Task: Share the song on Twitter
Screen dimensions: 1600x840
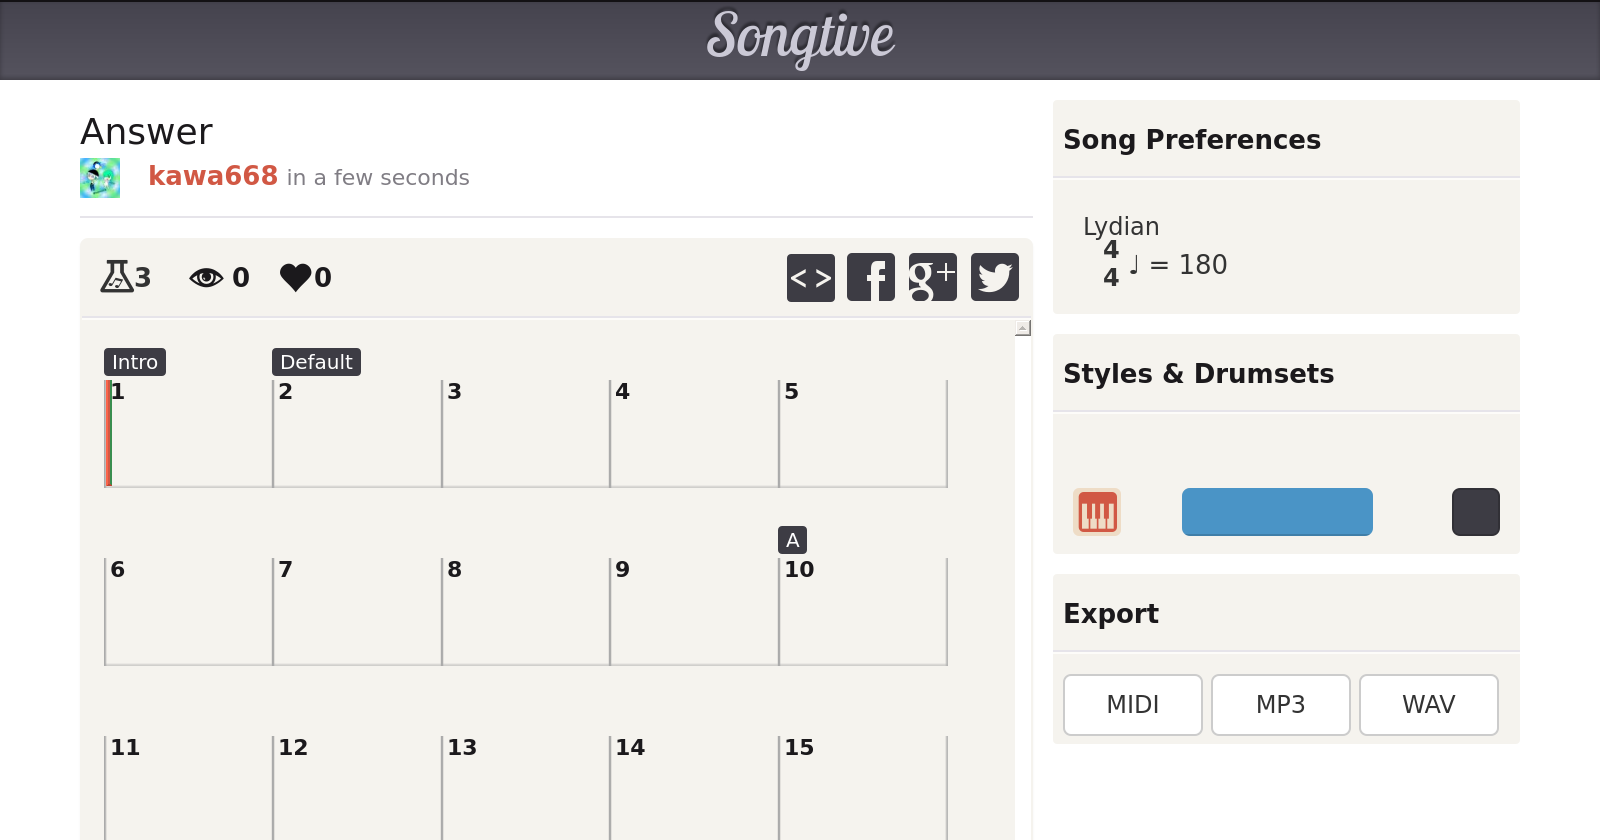Action: (x=994, y=277)
